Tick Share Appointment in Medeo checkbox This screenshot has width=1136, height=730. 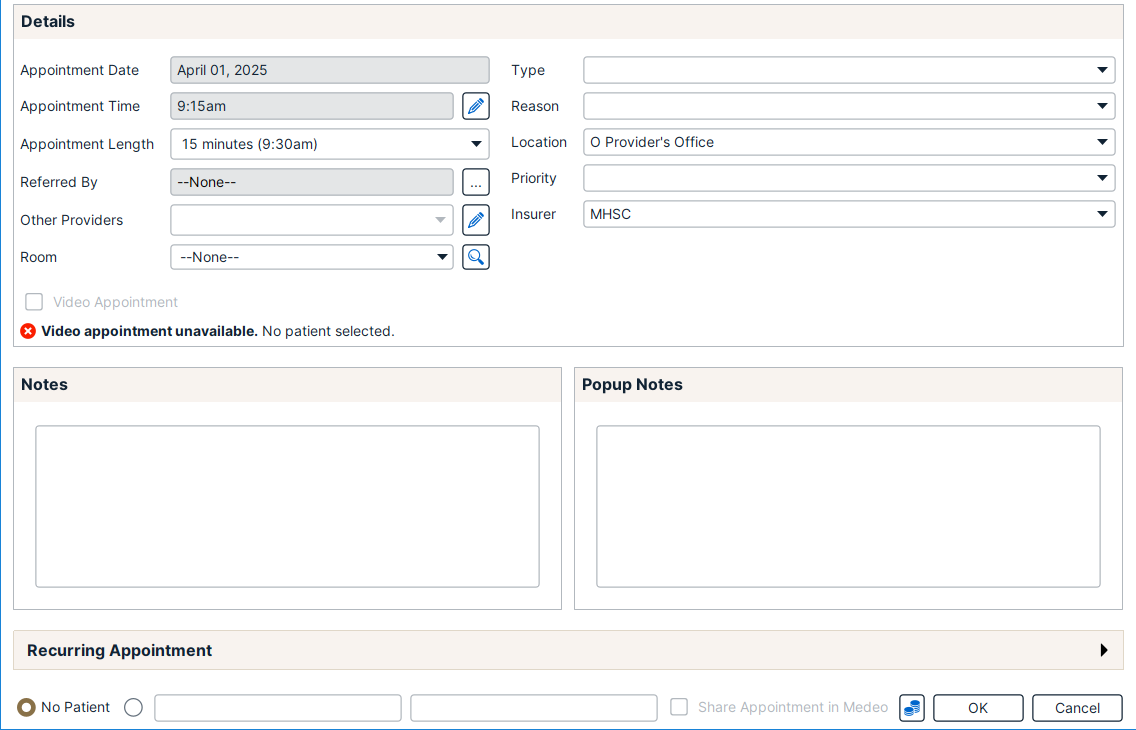point(679,707)
